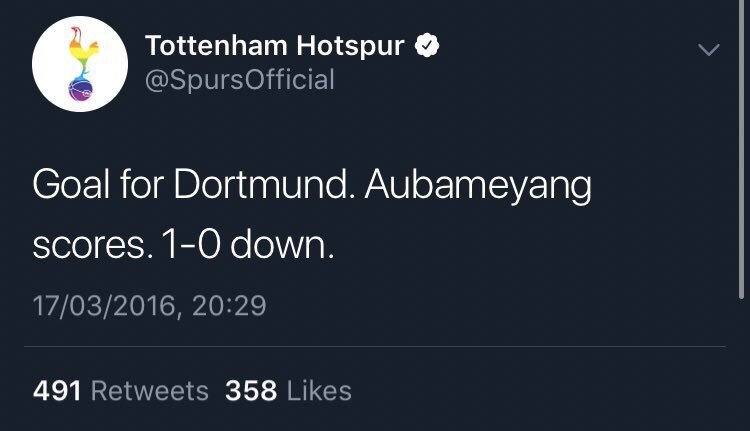Click the time 20:29
This screenshot has height=431, width=750.
235,304
